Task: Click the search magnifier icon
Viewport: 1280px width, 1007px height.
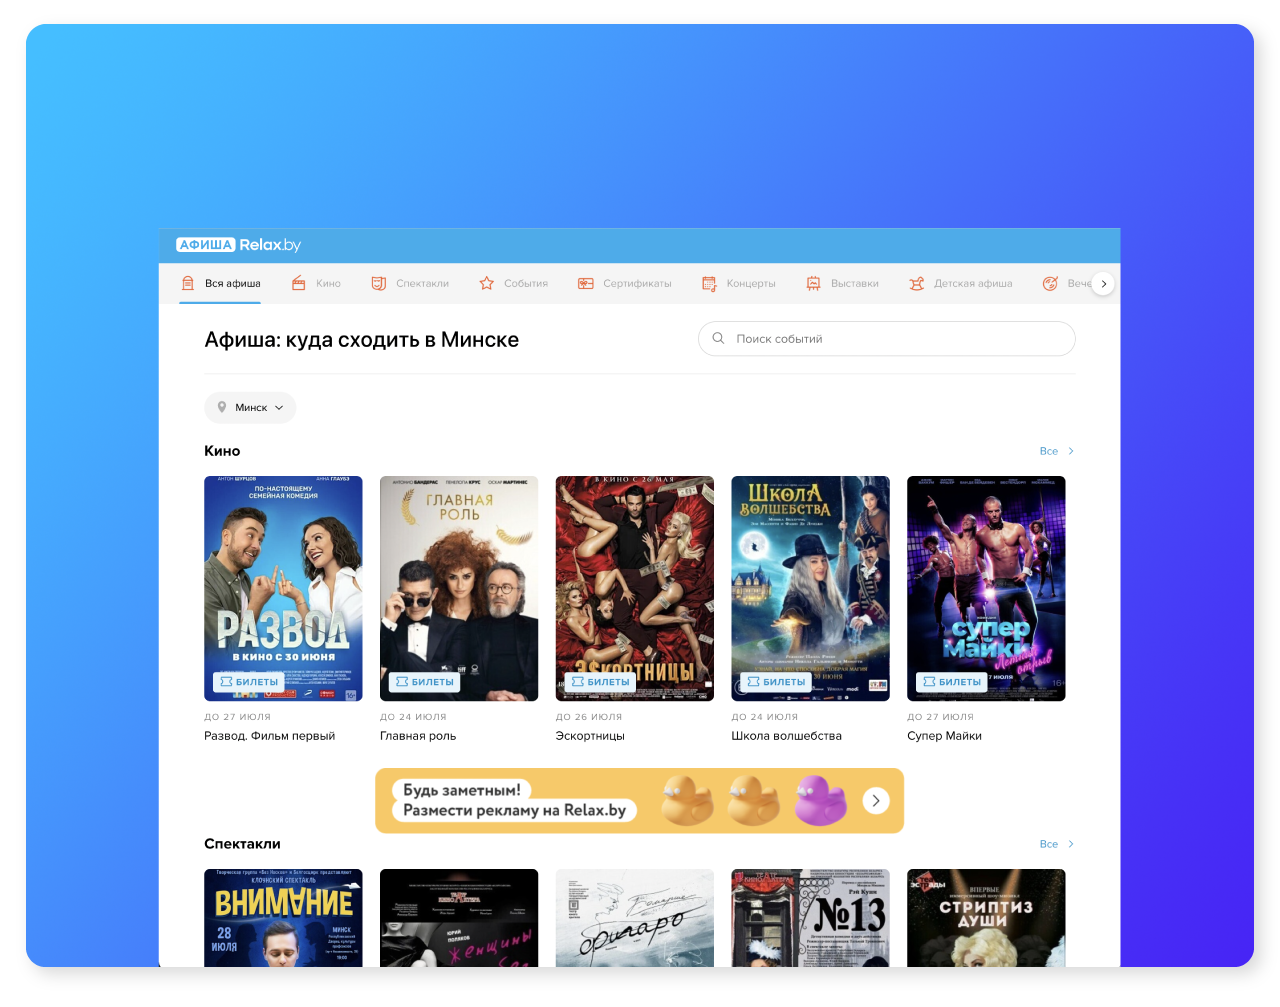Action: point(718,338)
